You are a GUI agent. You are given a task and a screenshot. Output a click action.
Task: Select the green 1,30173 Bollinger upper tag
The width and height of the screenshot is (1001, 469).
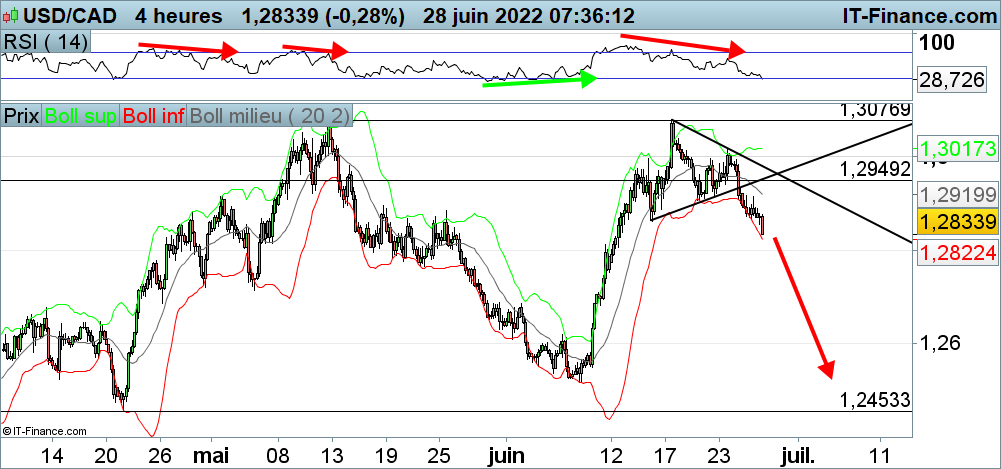pos(957,149)
